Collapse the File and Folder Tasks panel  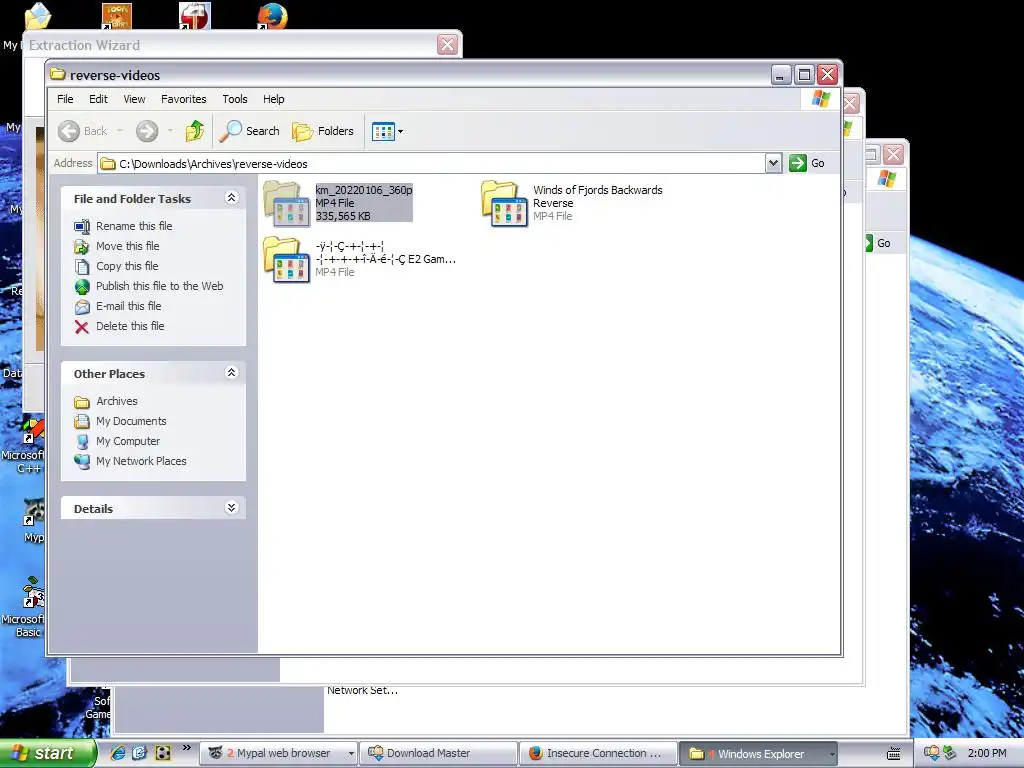tap(231, 197)
